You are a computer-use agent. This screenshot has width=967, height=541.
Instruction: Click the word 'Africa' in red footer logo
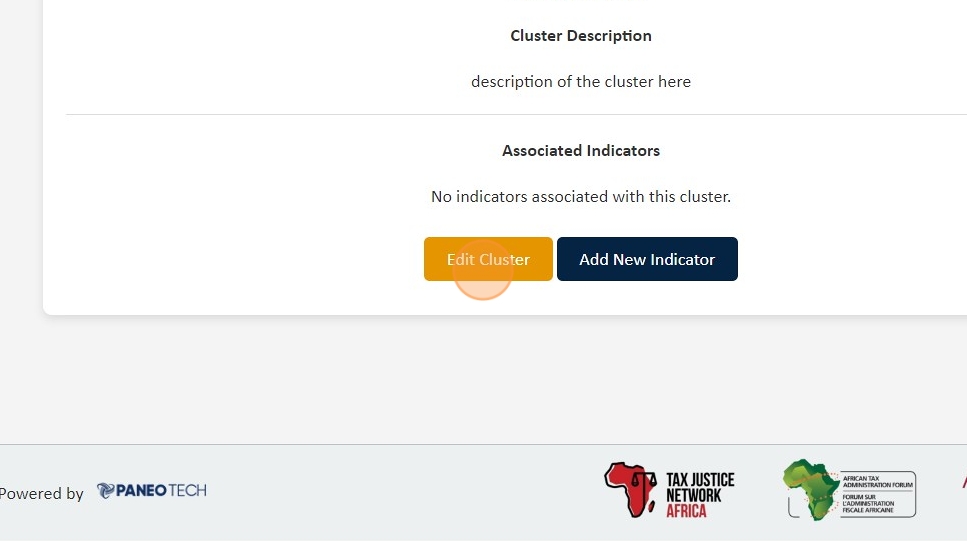686,511
